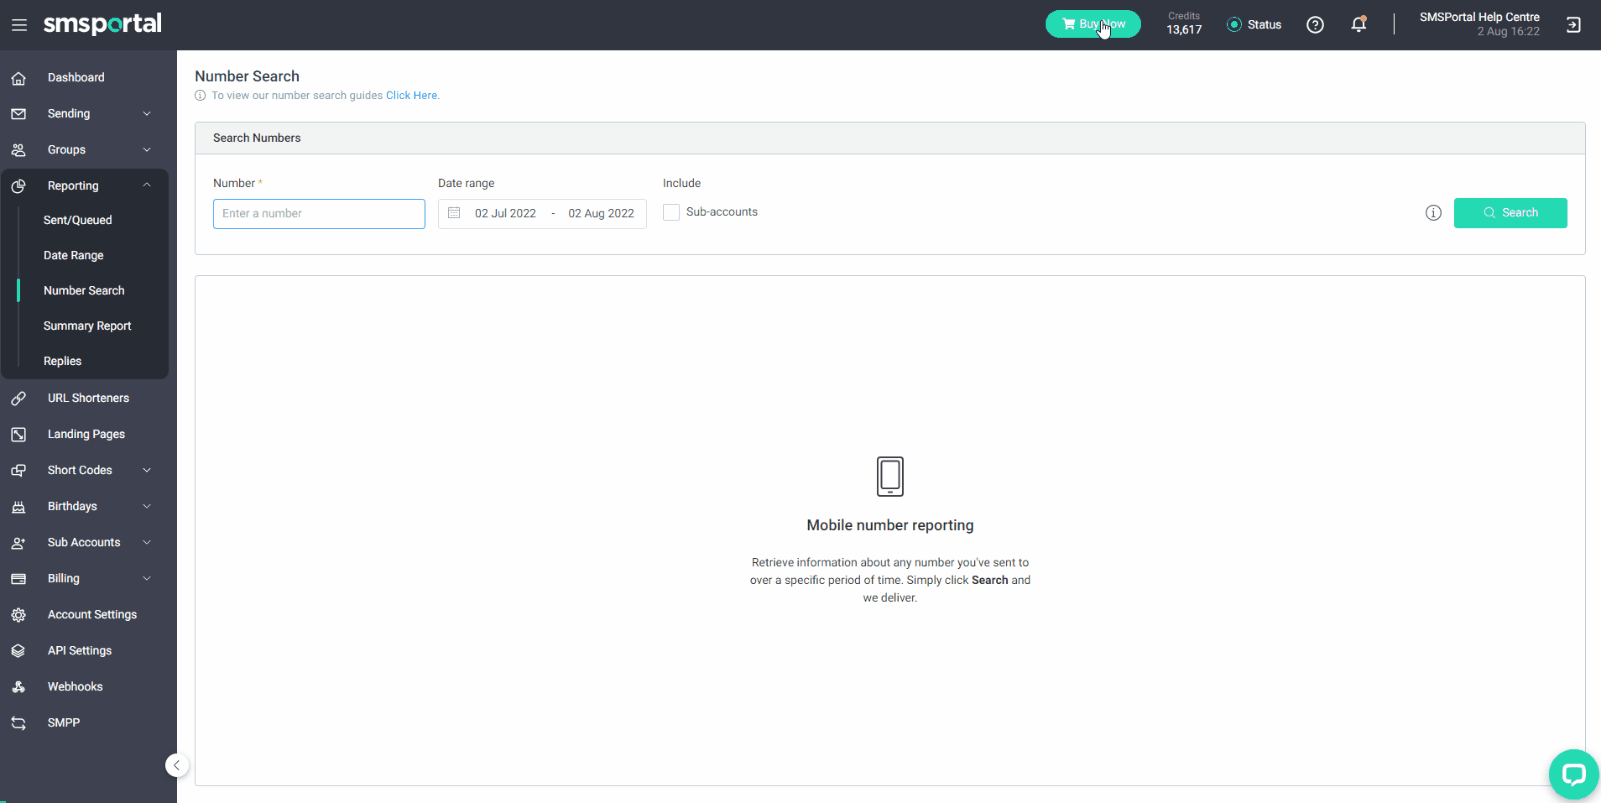The height and width of the screenshot is (803, 1601).
Task: Collapse sidebar with arrow button
Action: (x=177, y=766)
